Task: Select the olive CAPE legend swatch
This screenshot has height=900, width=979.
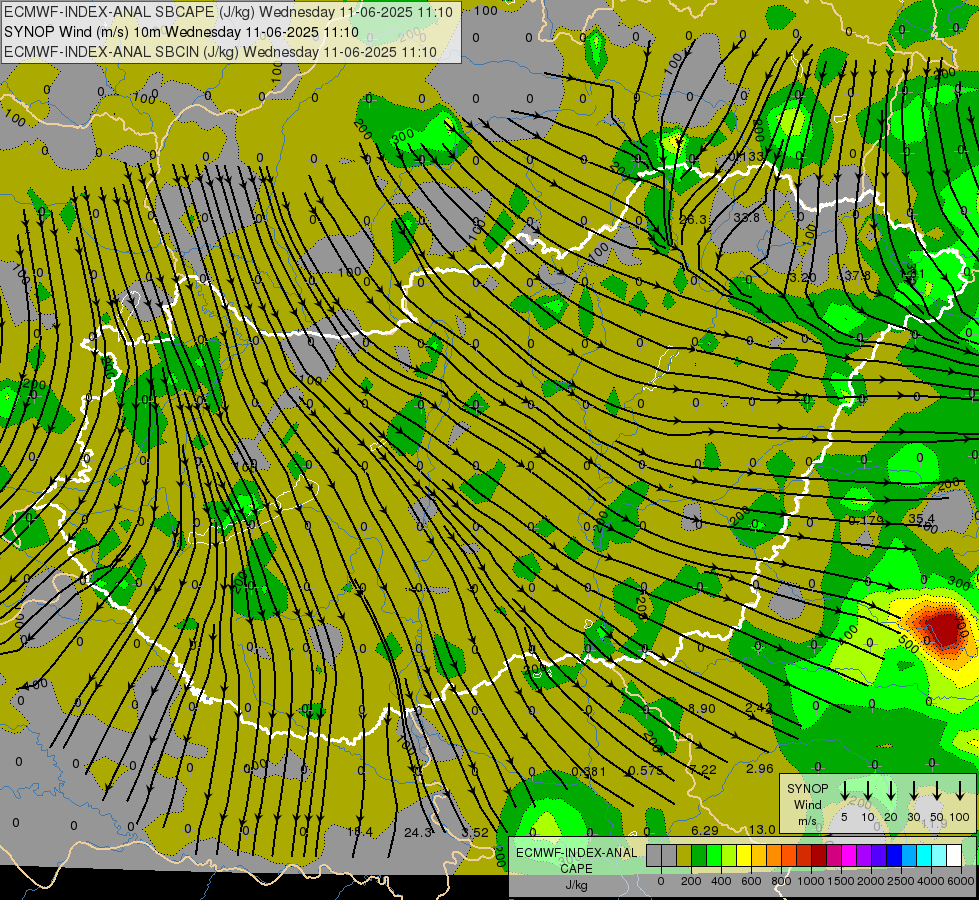Action: click(684, 856)
